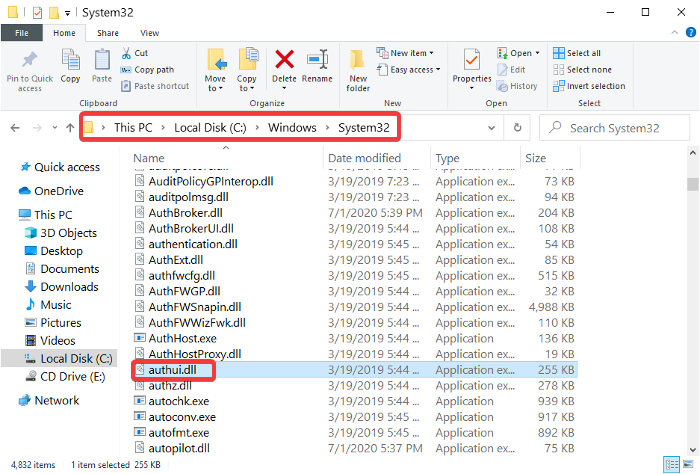700x474 pixels.
Task: Open Documents in the sidebar
Action: click(62, 269)
